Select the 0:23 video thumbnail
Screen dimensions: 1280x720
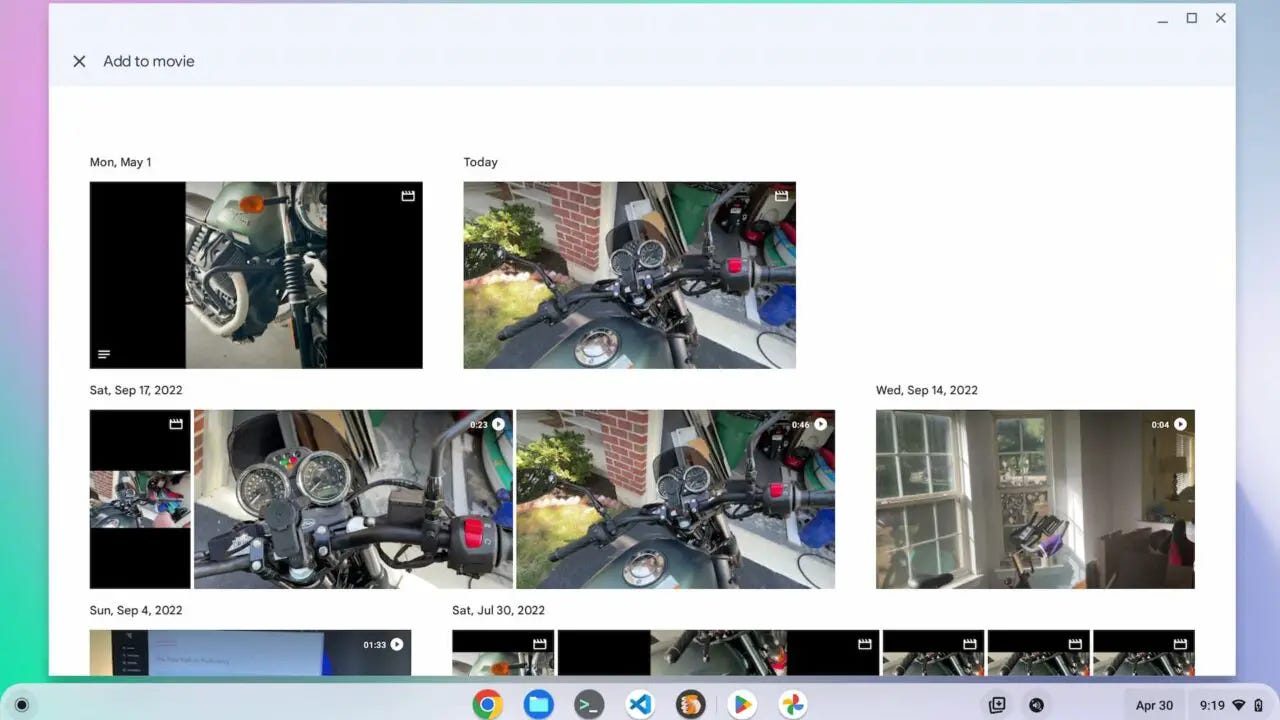coord(353,499)
